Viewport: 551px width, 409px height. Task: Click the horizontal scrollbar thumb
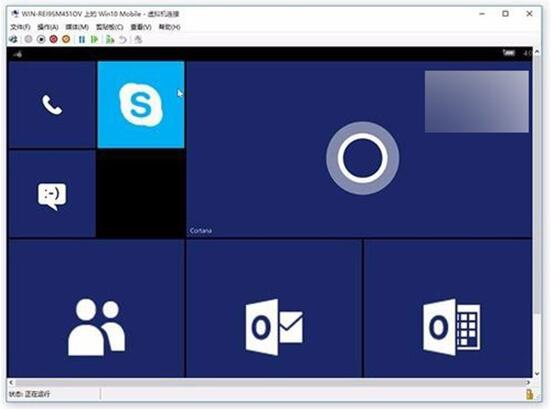coord(269,382)
